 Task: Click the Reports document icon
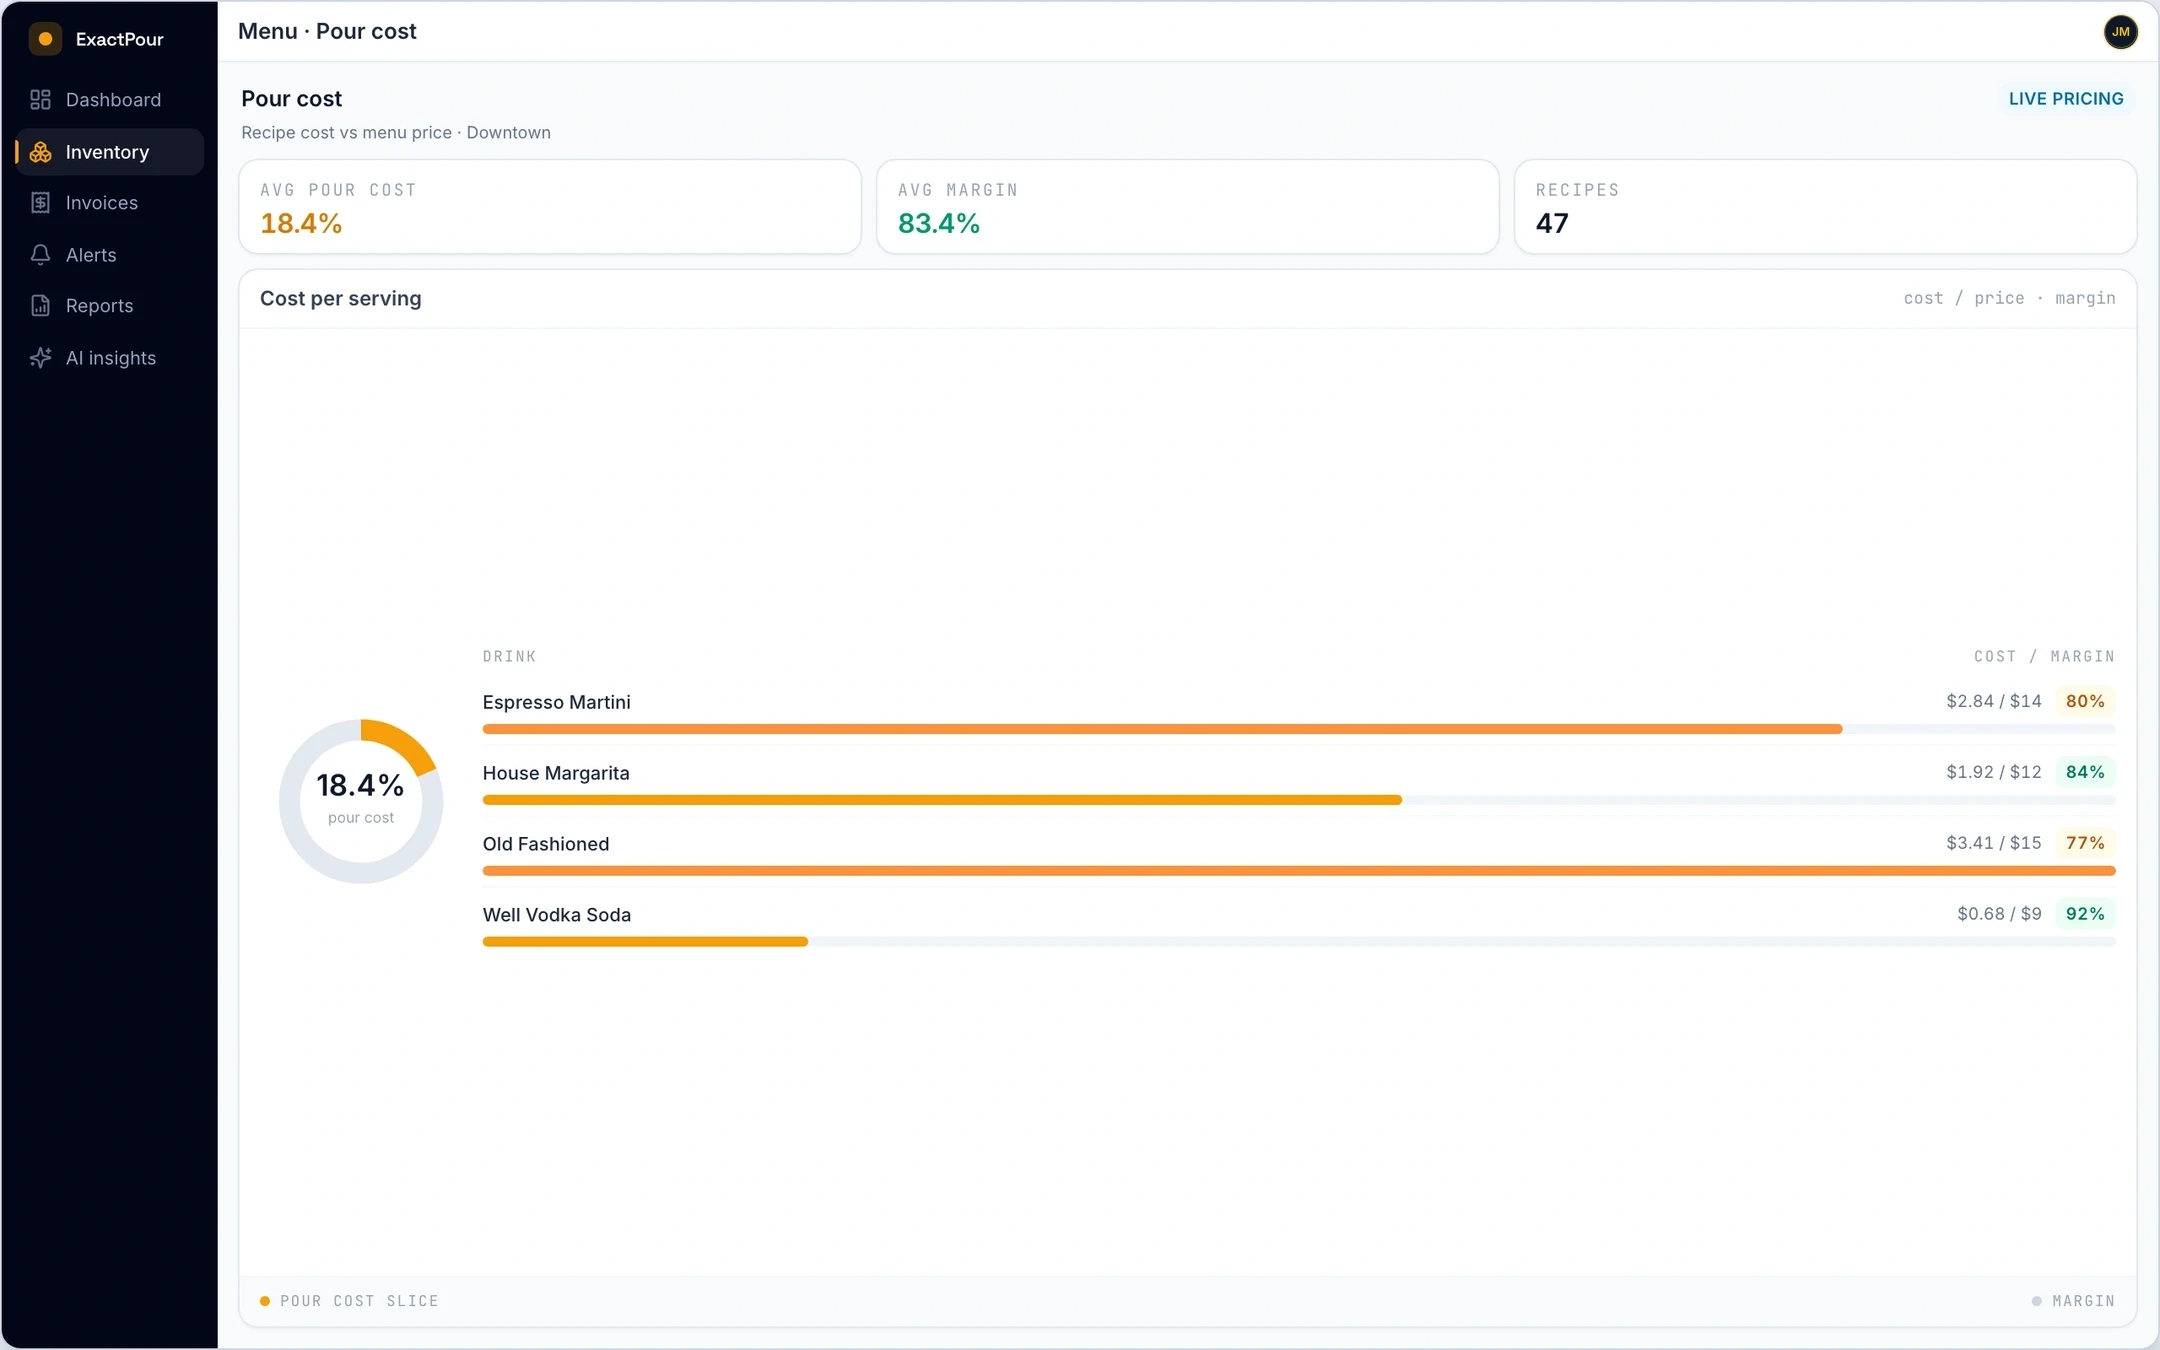(x=40, y=306)
